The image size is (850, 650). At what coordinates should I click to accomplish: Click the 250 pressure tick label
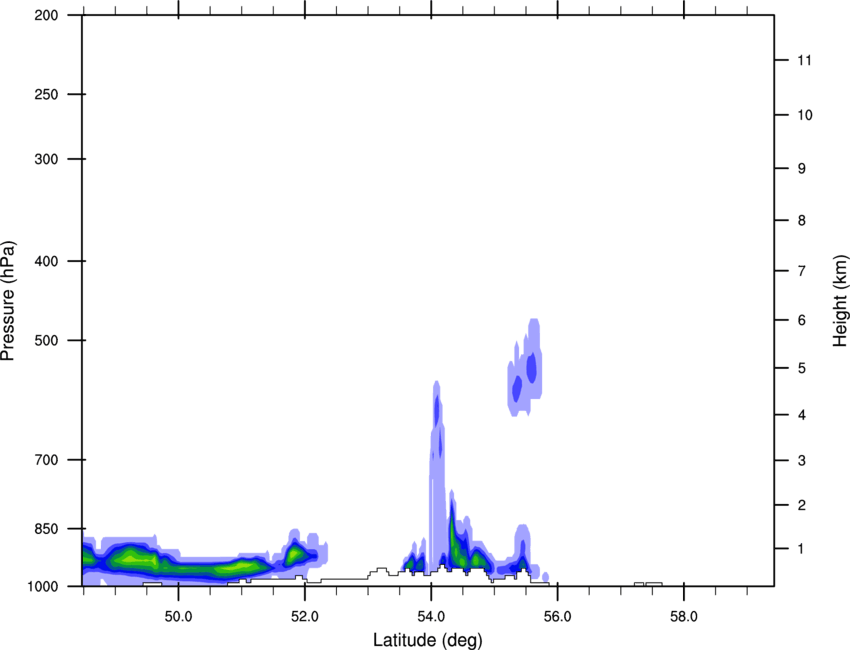click(46, 94)
